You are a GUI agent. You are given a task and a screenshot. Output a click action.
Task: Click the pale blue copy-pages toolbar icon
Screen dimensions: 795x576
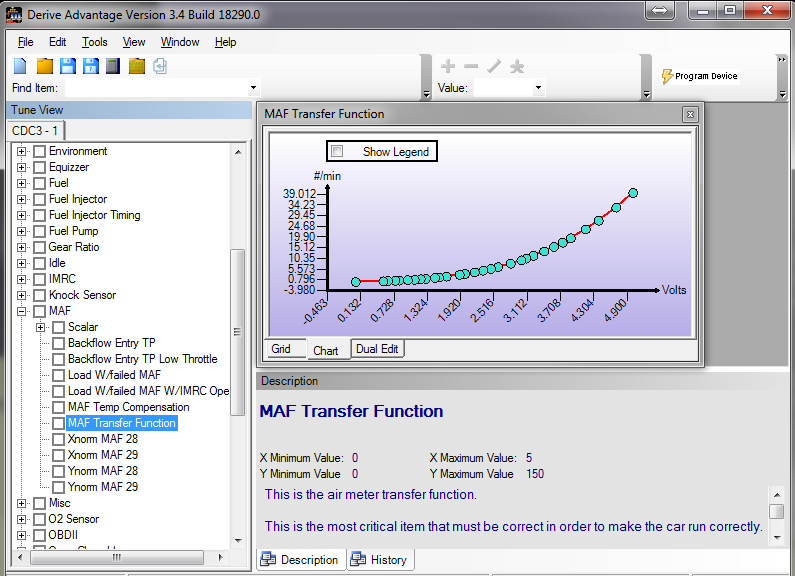pos(160,66)
